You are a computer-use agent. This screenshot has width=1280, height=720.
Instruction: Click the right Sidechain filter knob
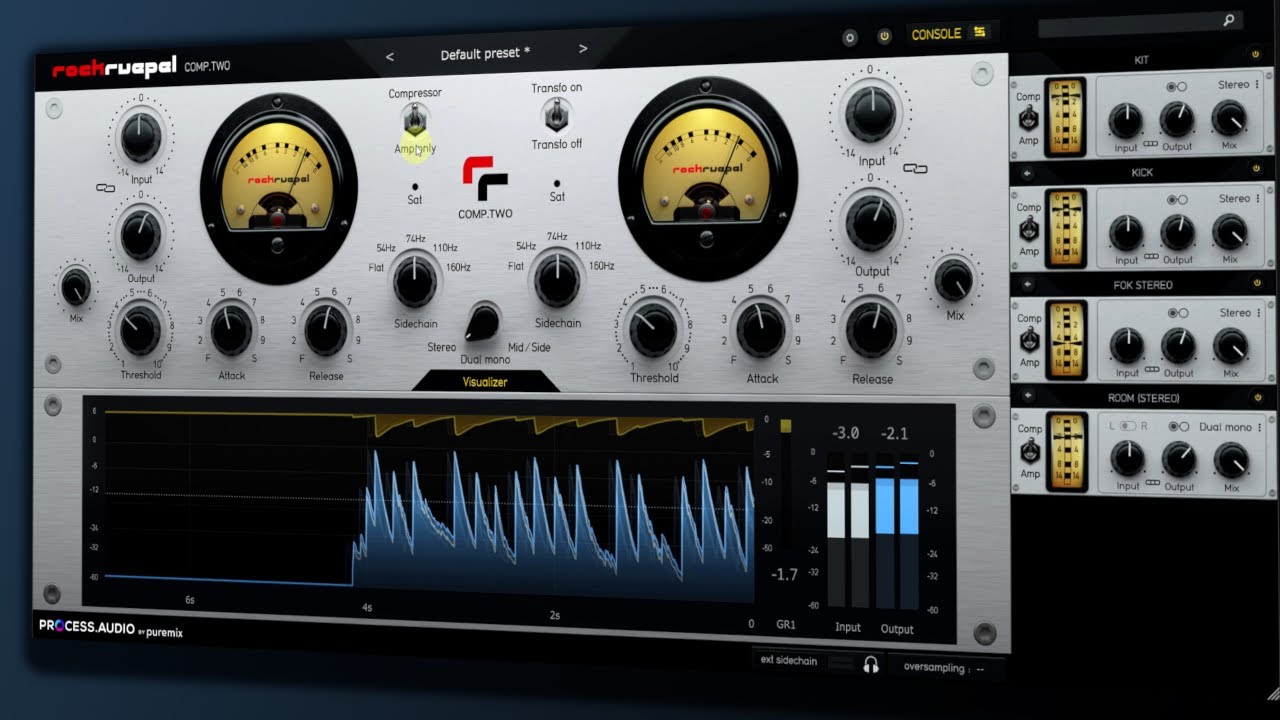(x=556, y=280)
